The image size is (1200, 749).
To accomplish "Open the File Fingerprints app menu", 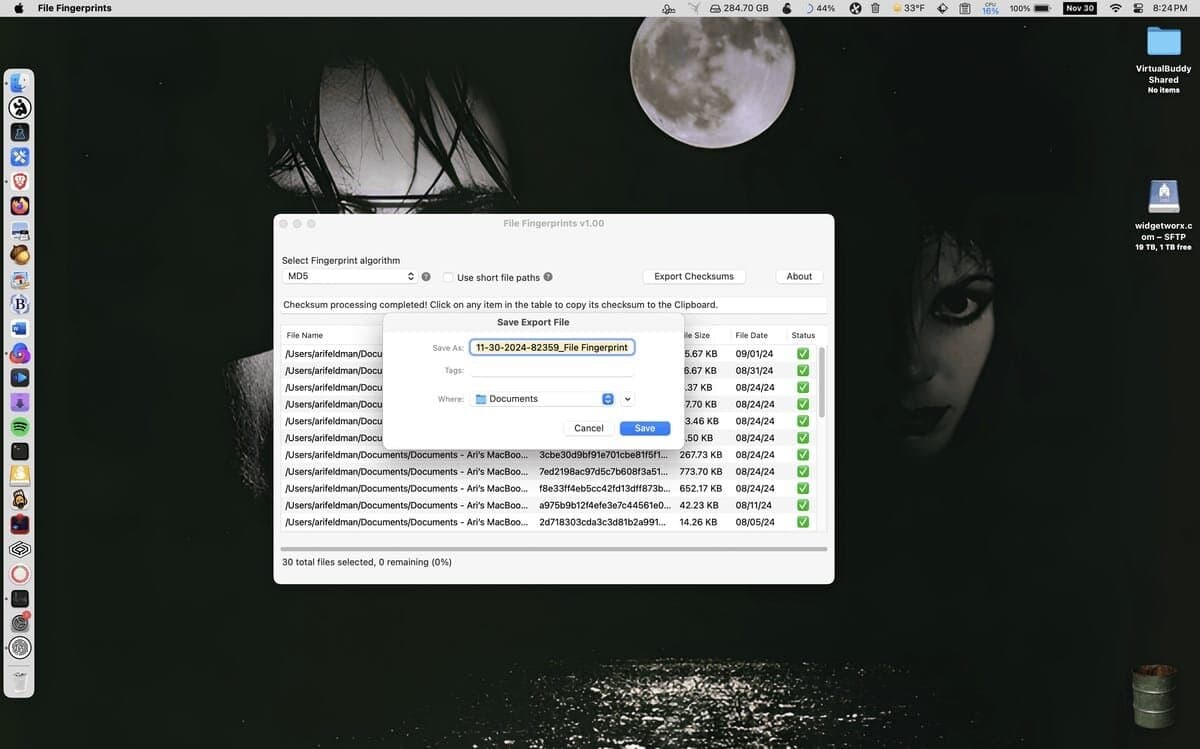I will 74,8.
